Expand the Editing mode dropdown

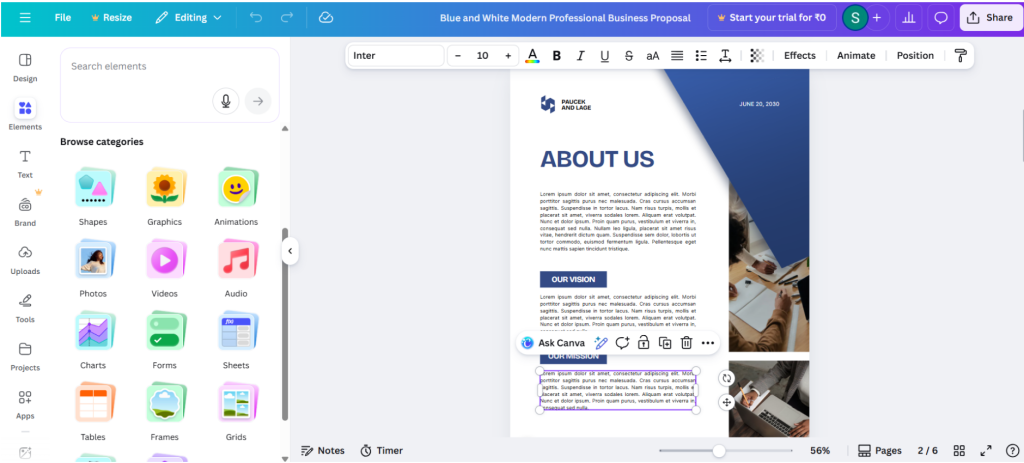[189, 18]
